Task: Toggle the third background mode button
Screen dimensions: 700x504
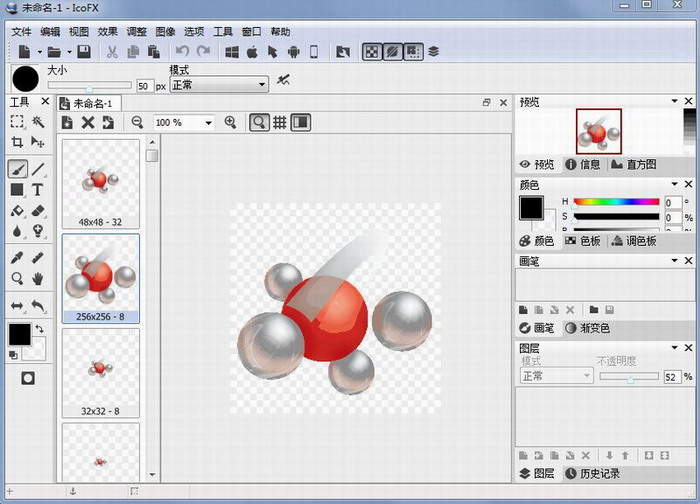Action: [413, 52]
